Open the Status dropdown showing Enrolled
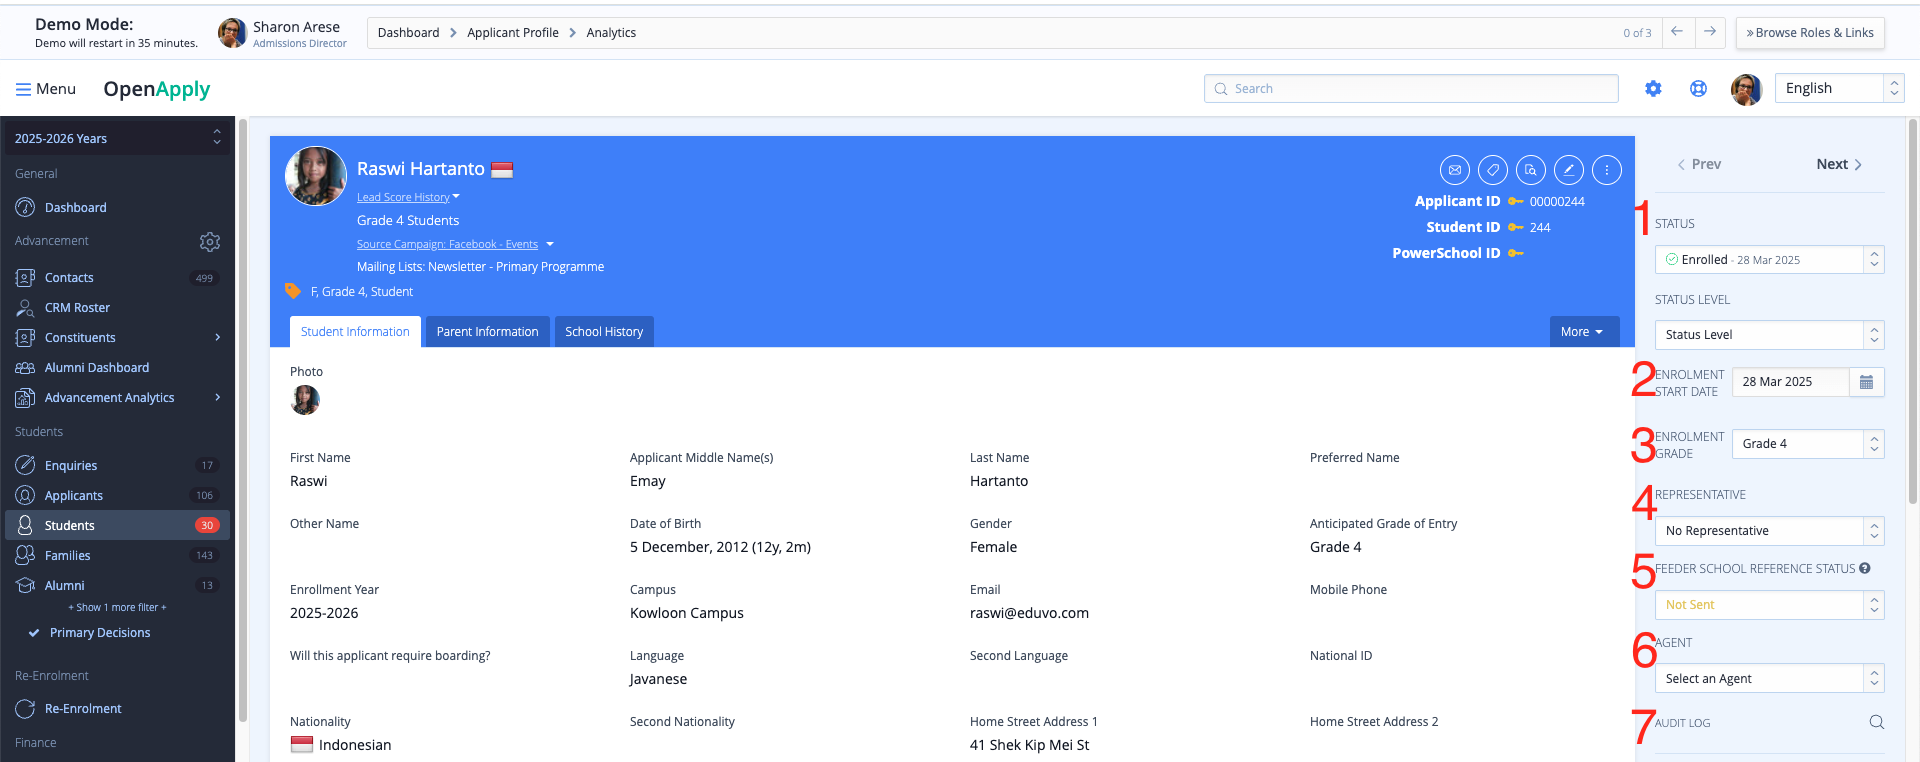1920x762 pixels. (x=1768, y=260)
